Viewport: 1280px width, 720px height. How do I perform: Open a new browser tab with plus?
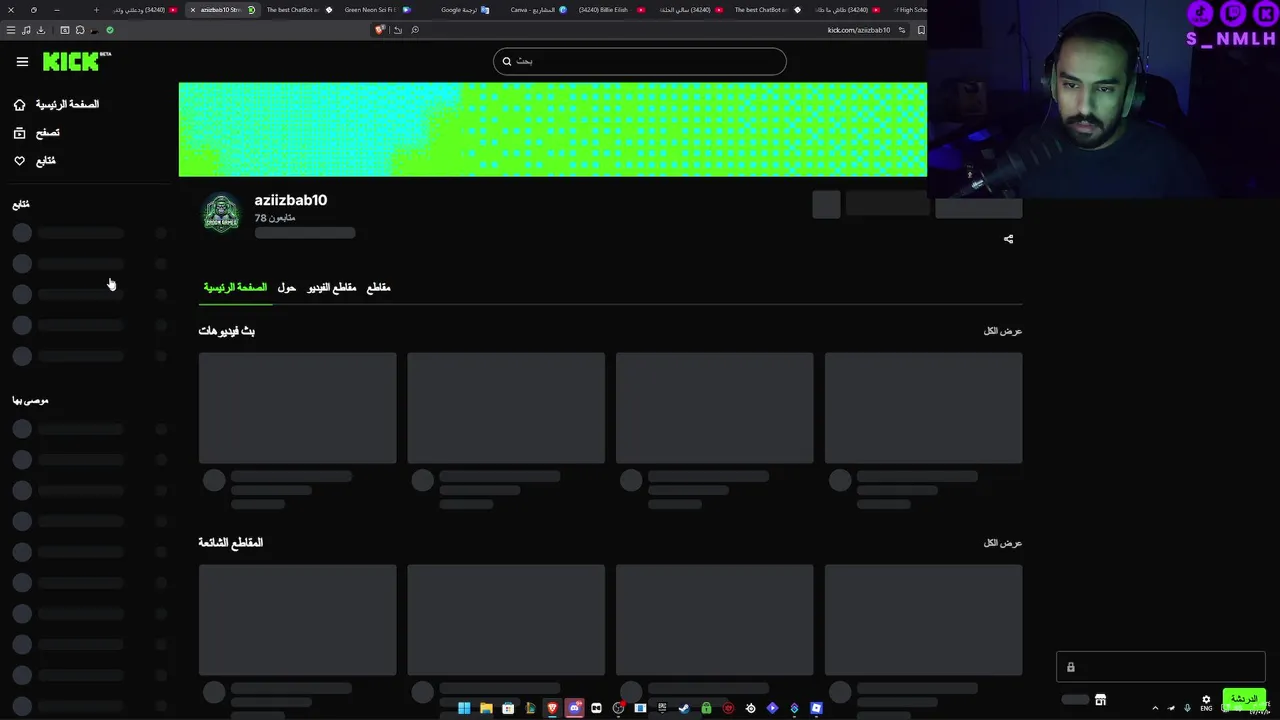[x=96, y=10]
